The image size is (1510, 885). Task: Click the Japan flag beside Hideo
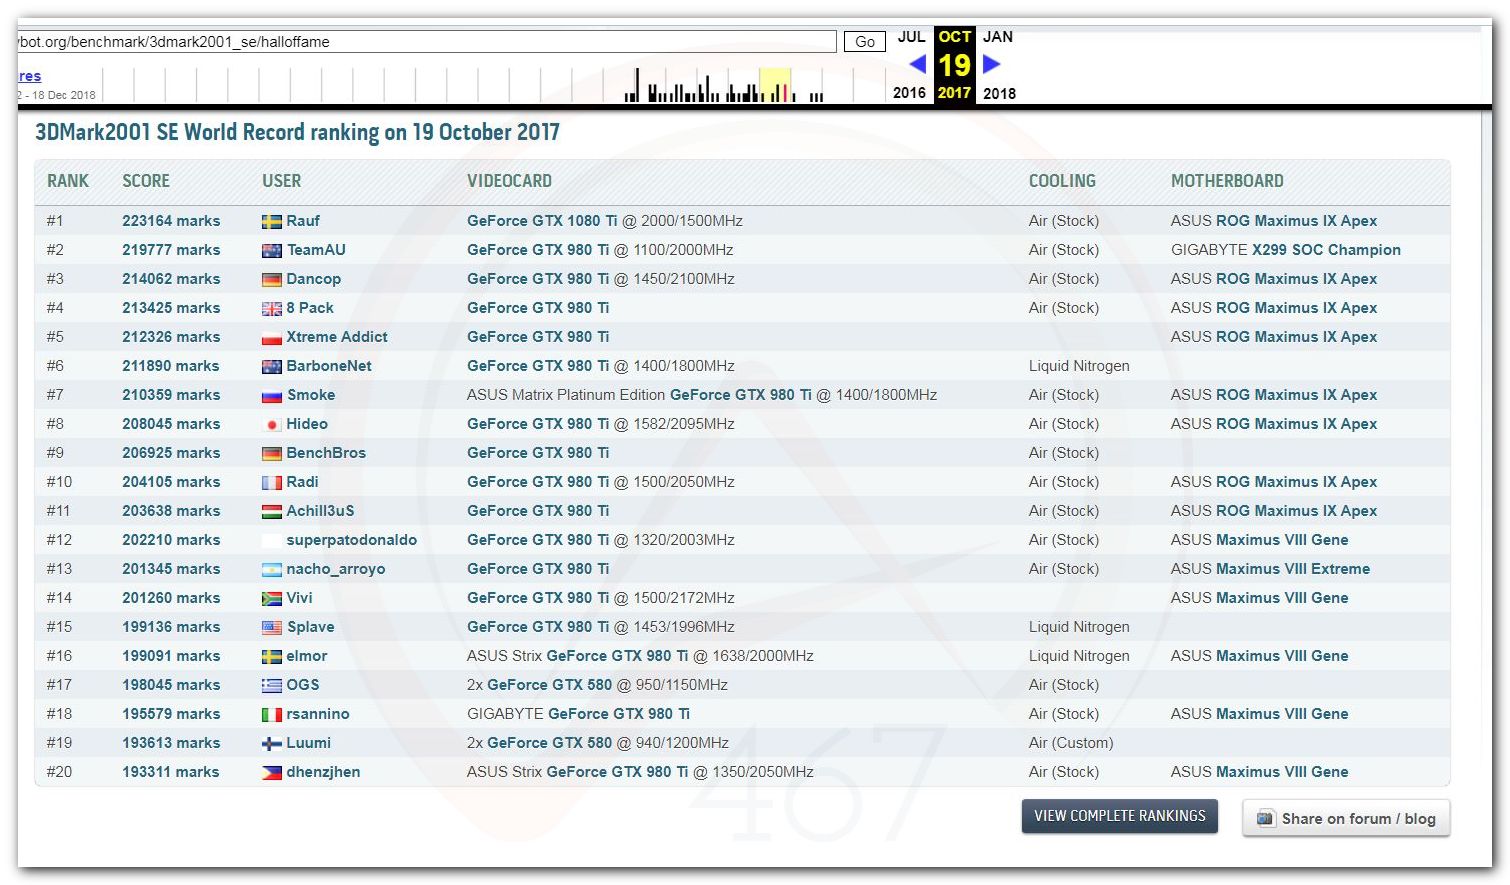point(271,425)
